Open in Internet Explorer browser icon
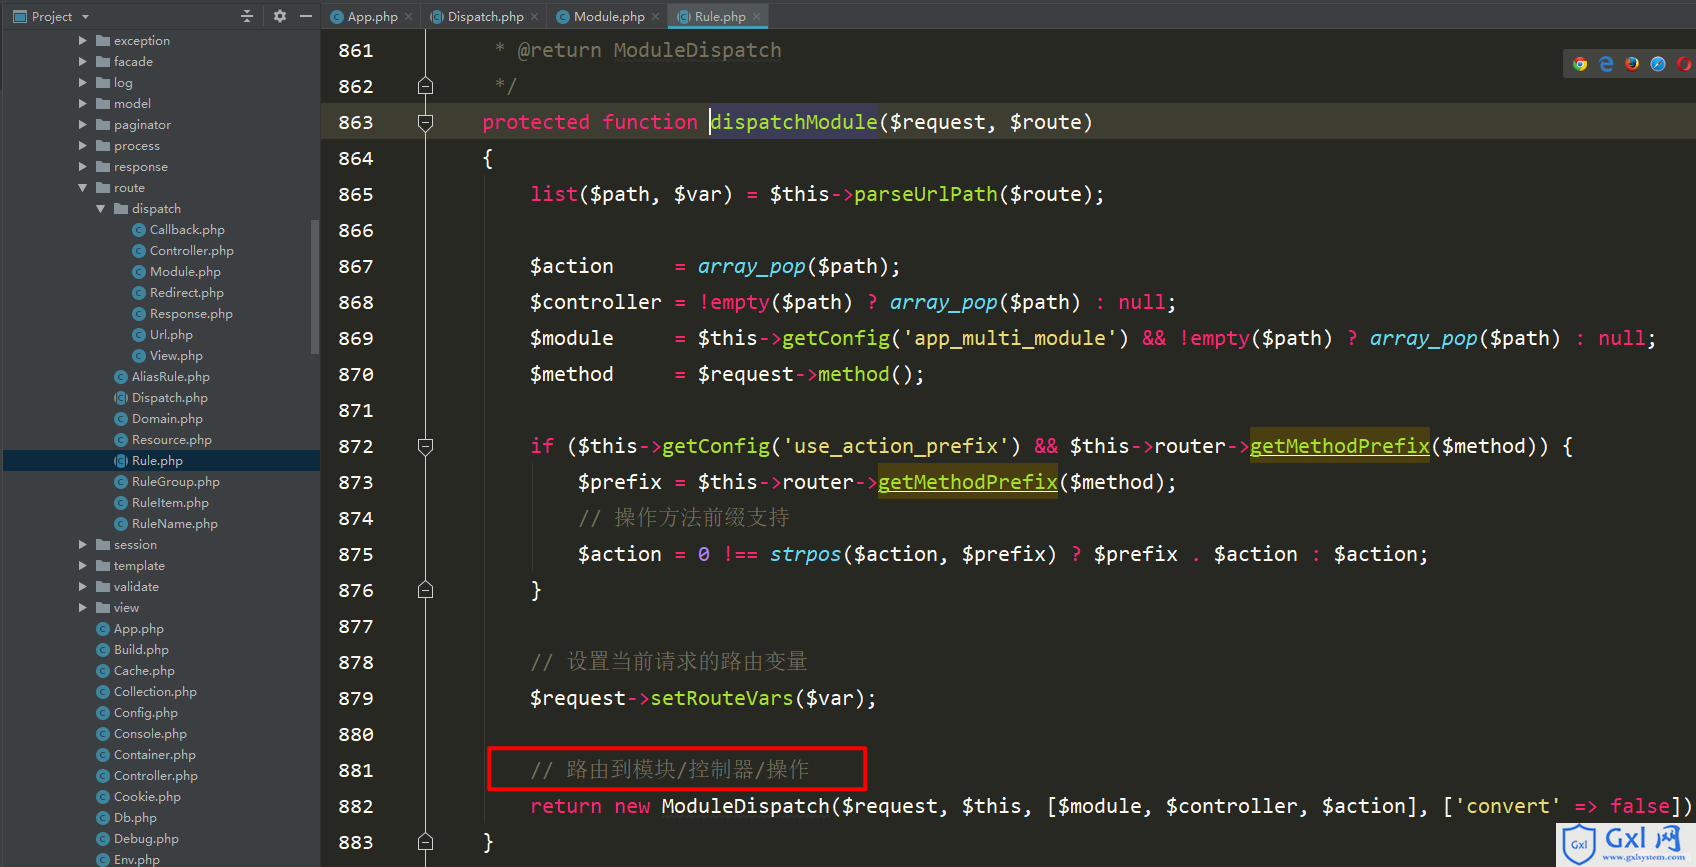 click(x=1606, y=64)
